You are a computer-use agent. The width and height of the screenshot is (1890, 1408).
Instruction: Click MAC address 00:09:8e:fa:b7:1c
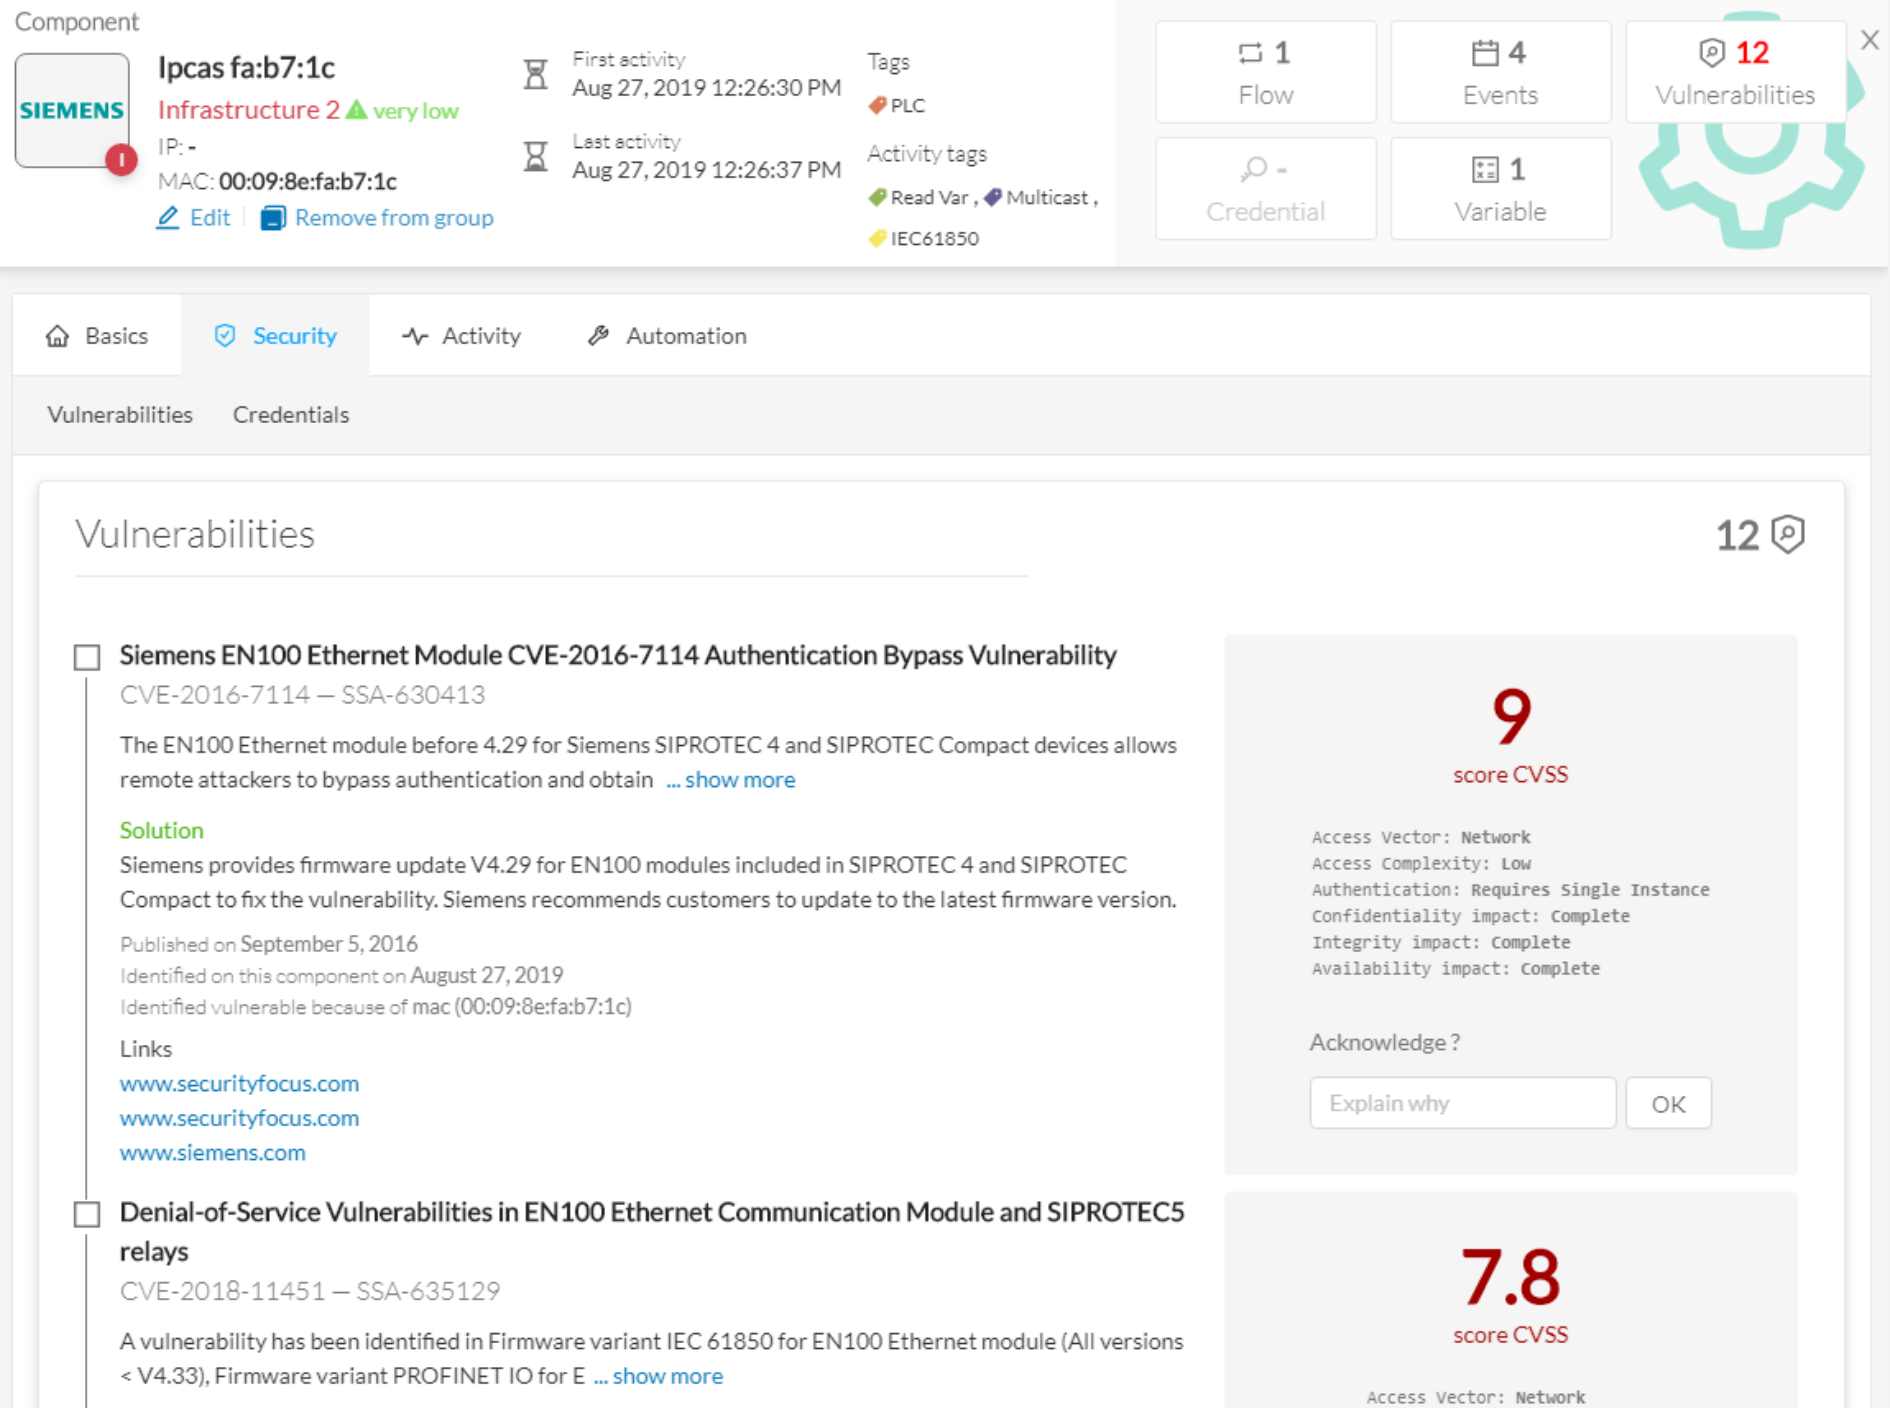[x=308, y=181]
